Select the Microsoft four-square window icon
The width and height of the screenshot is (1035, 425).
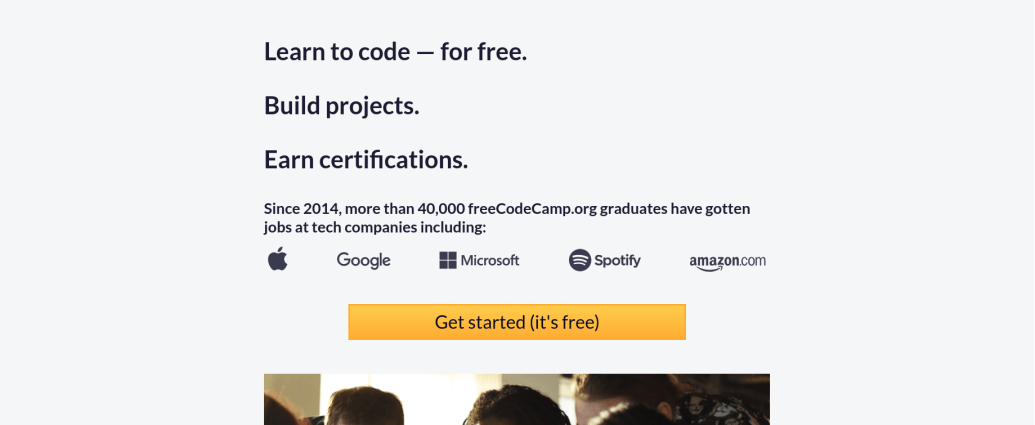point(448,260)
